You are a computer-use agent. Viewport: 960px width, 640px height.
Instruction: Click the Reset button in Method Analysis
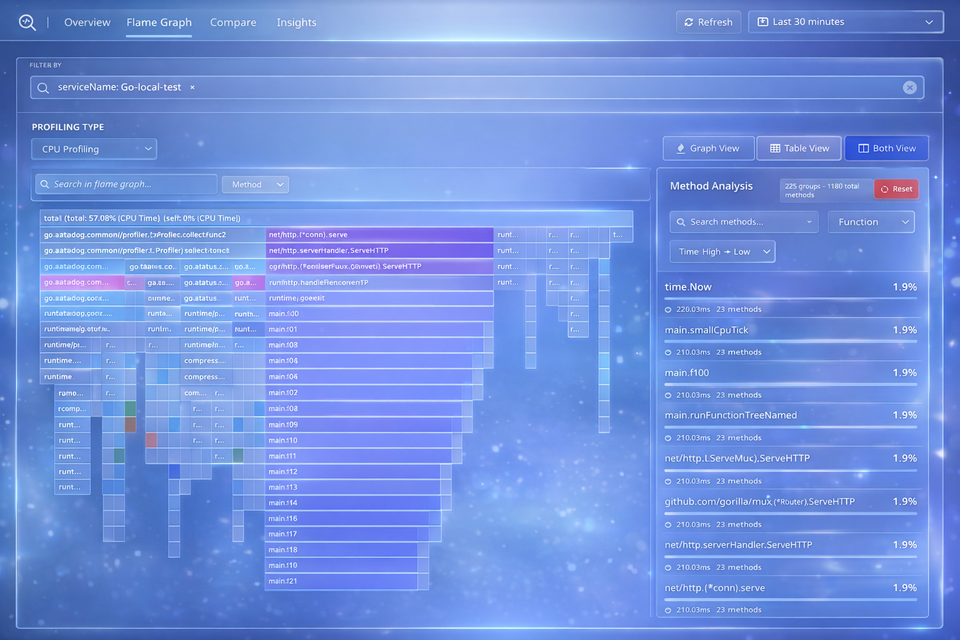[896, 188]
